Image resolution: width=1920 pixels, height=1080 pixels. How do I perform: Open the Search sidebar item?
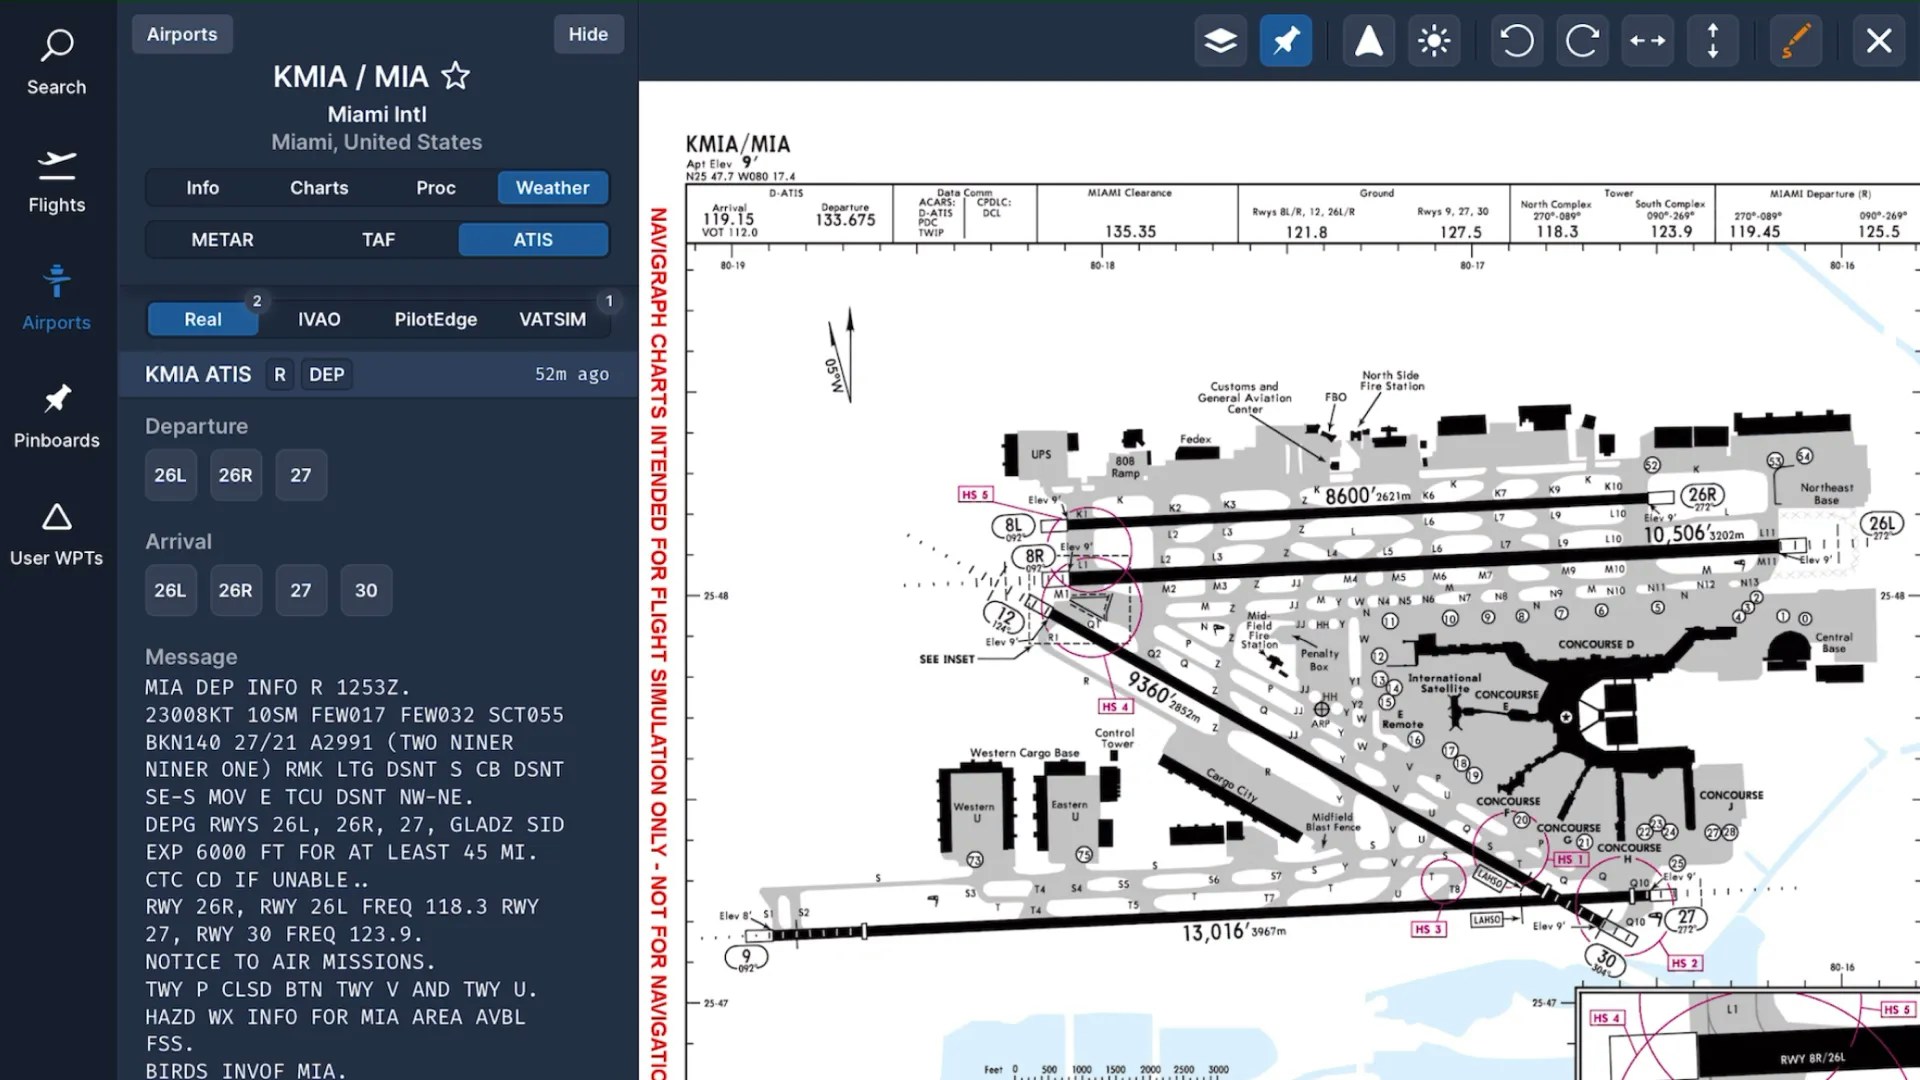pos(56,62)
